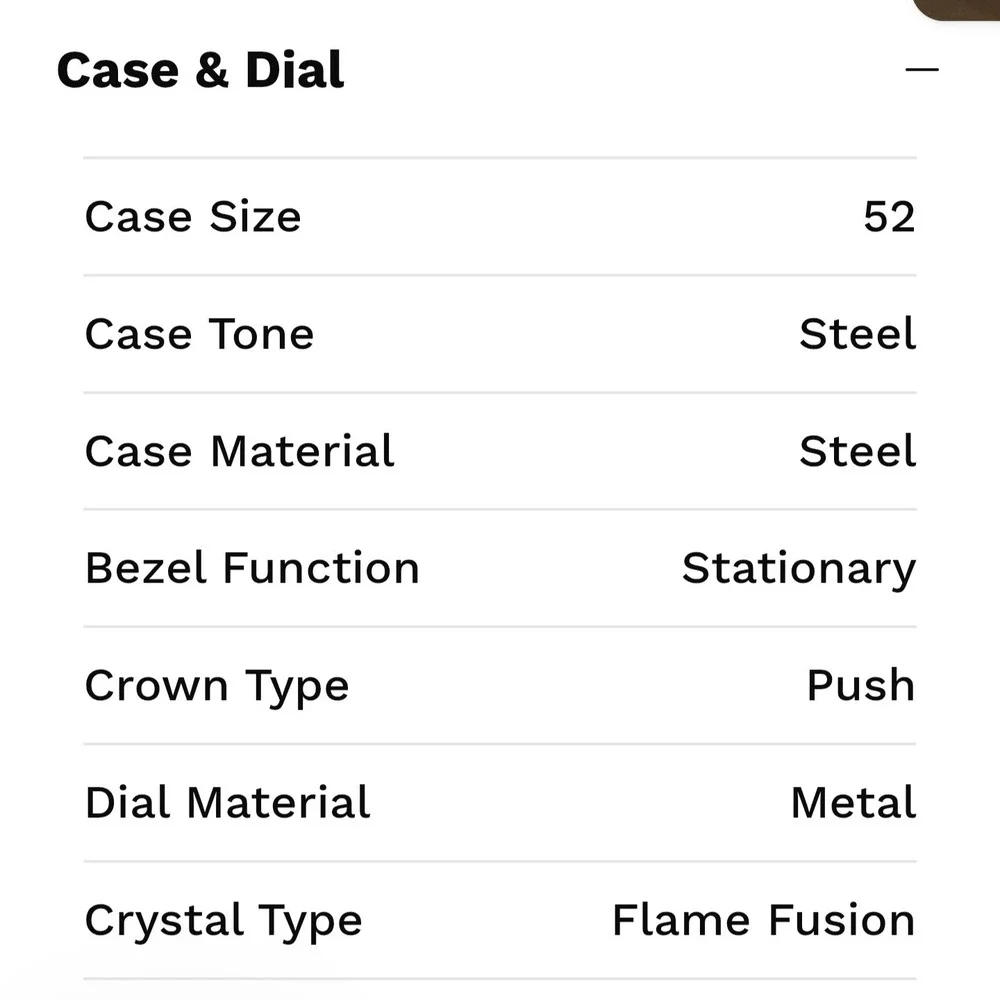Select the Crown Type label
This screenshot has height=1000, width=1000.
click(217, 688)
